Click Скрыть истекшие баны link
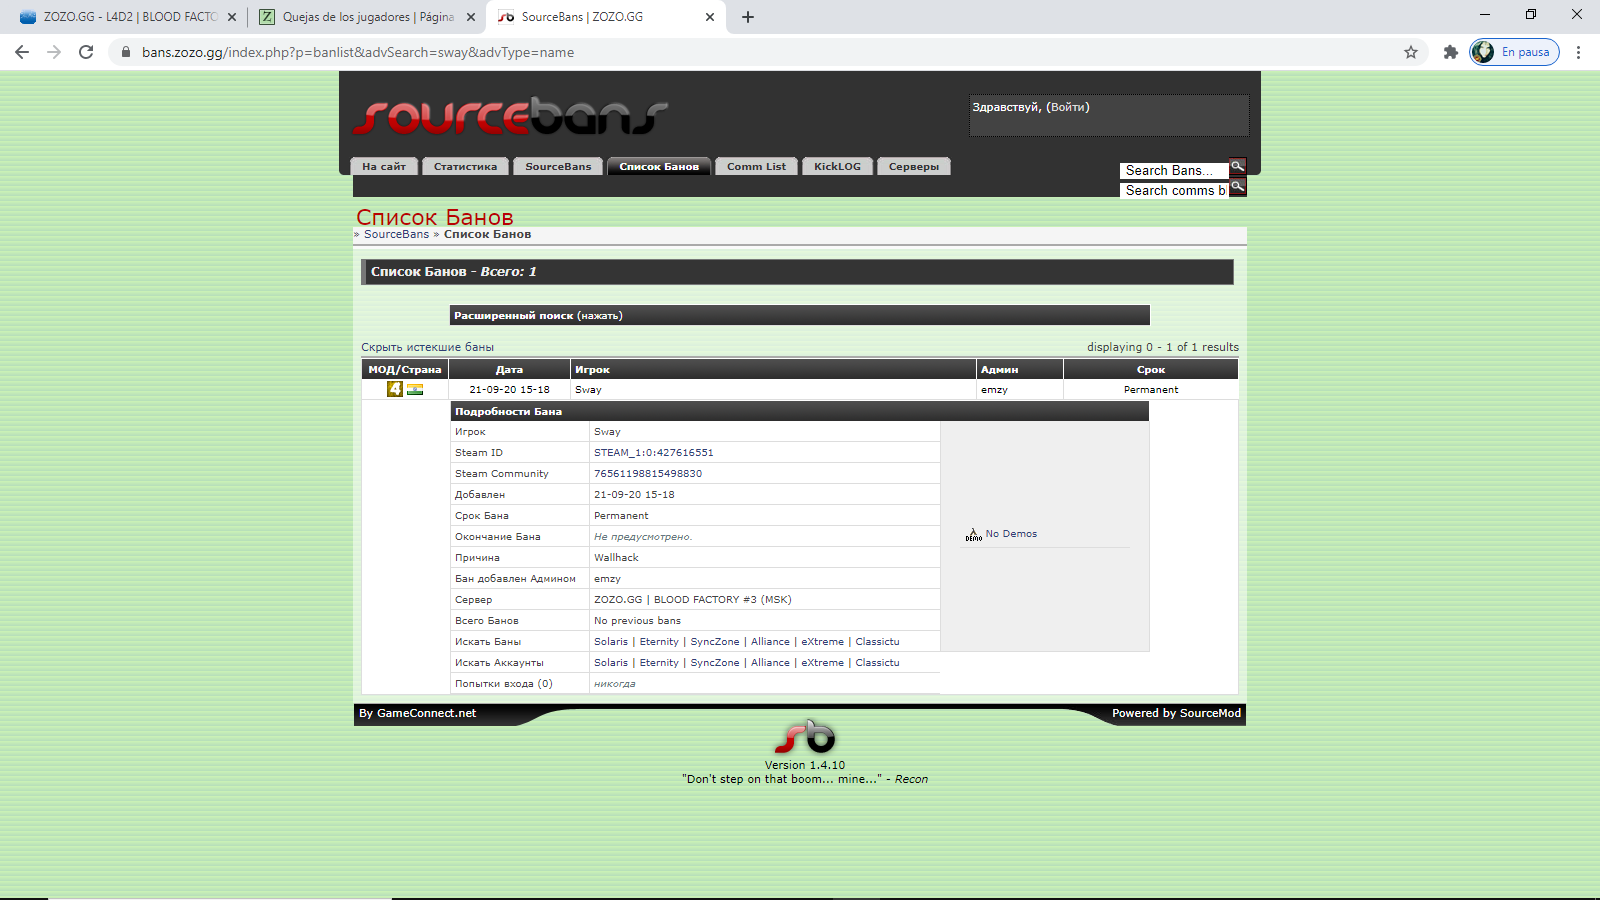 [428, 347]
